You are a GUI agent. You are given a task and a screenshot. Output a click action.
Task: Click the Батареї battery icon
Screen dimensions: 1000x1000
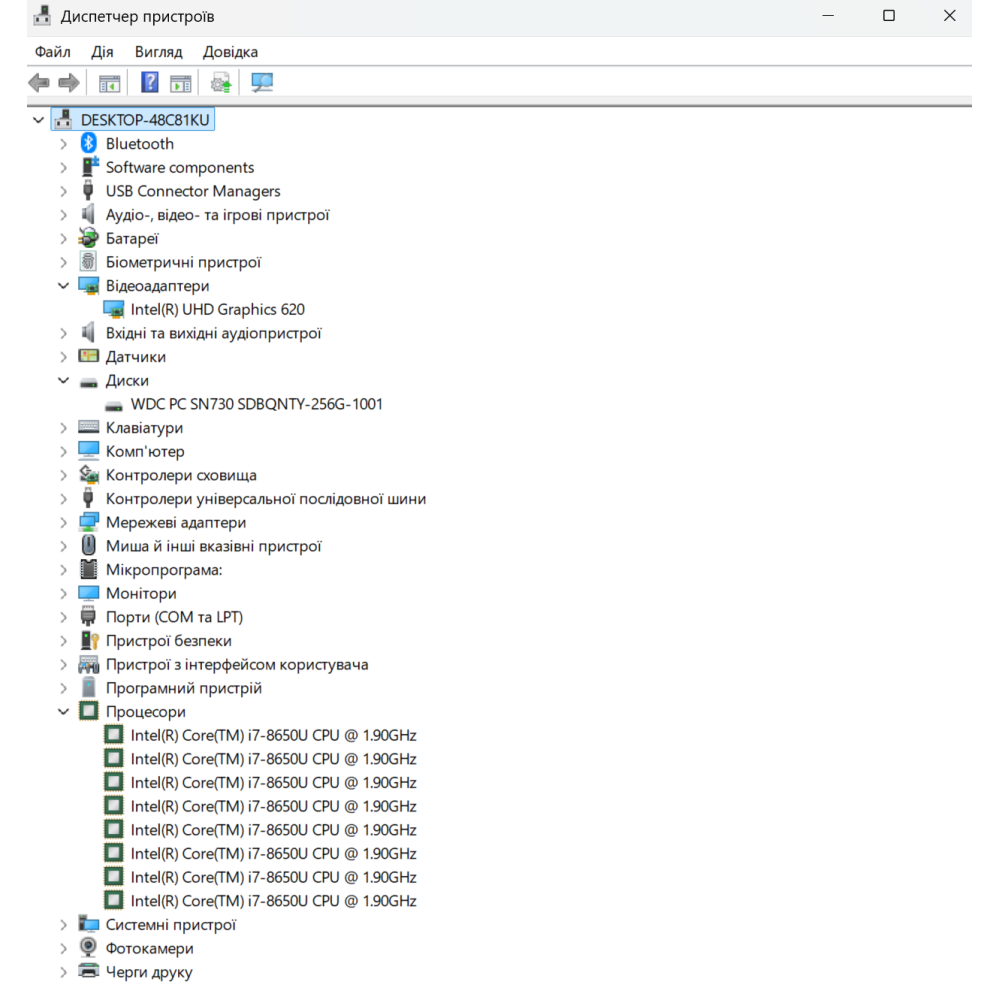89,239
